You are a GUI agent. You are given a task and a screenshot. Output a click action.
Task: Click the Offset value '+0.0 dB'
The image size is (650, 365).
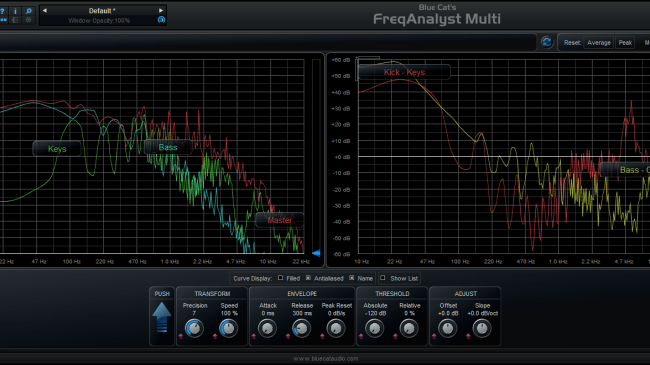[448, 313]
